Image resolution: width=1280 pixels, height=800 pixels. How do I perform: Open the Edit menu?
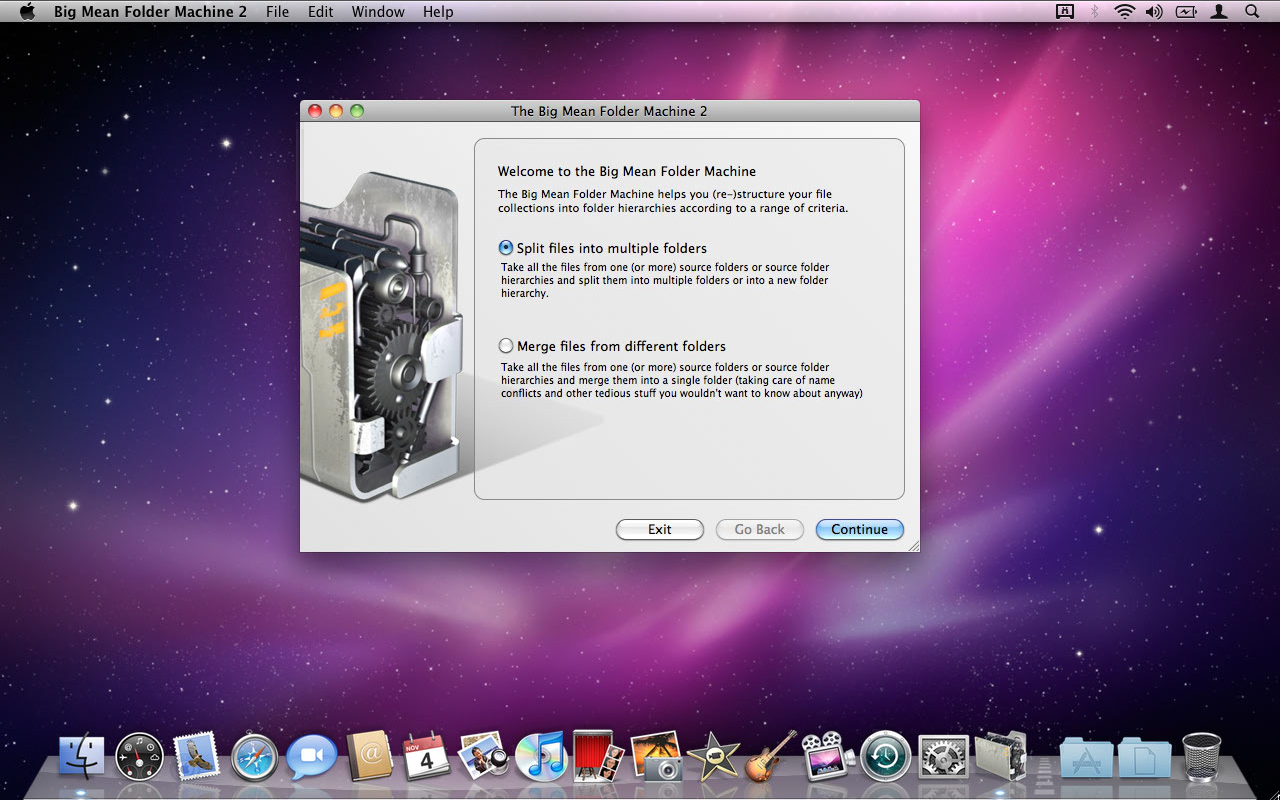pyautogui.click(x=320, y=12)
